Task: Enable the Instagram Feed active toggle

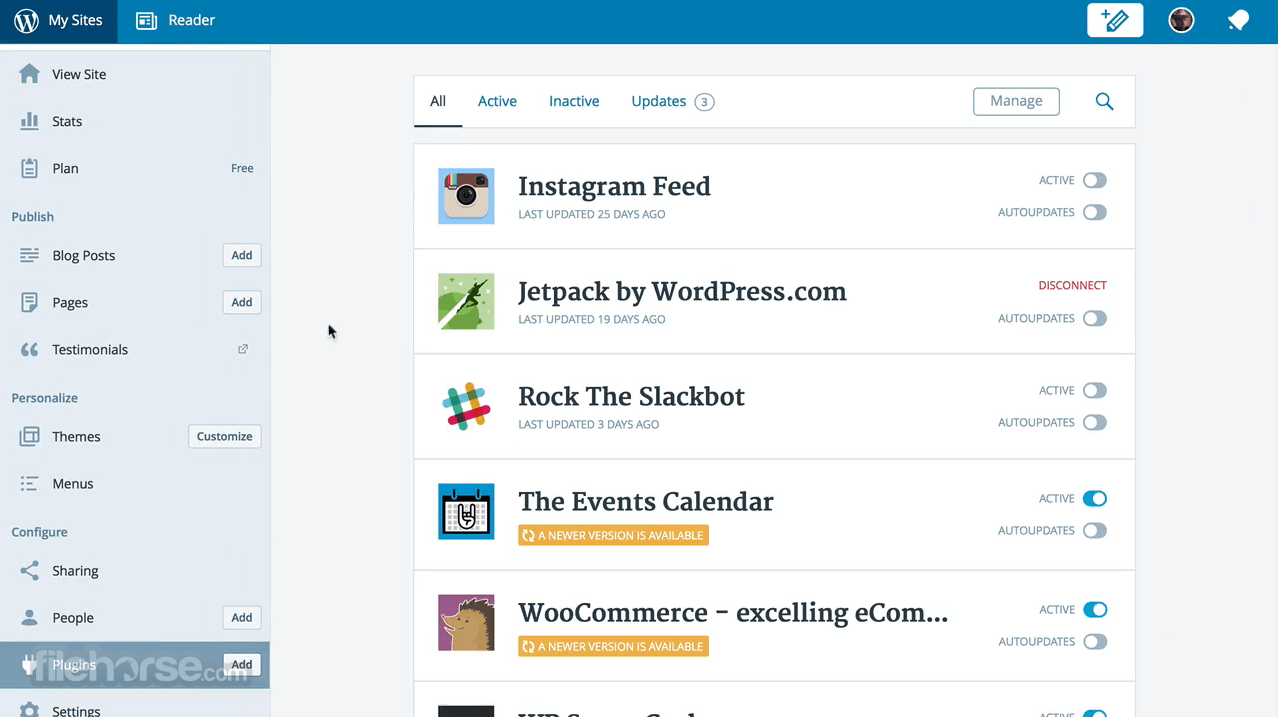Action: [1095, 181]
